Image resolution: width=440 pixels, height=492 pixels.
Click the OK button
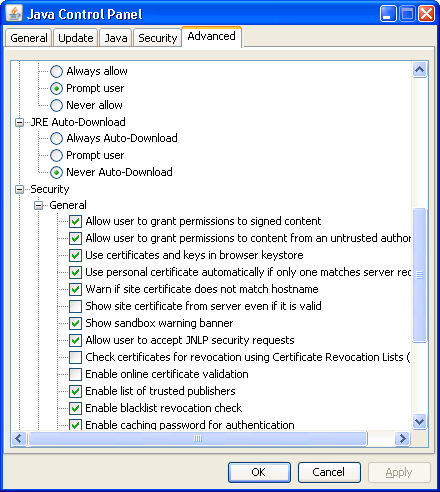[x=259, y=472]
